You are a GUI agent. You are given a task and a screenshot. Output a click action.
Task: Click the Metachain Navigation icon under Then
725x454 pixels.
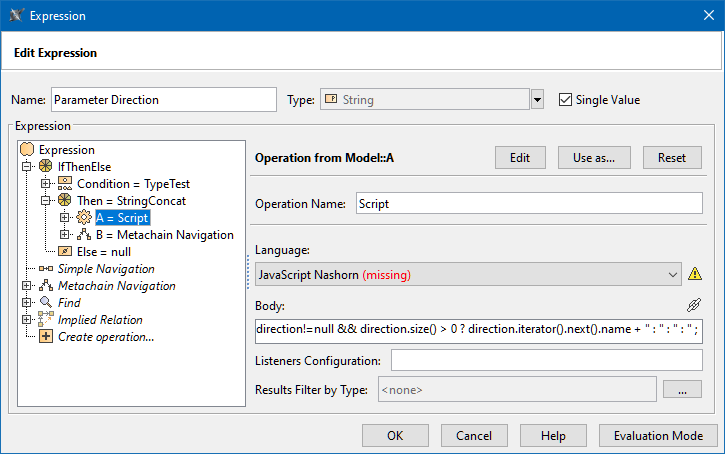84,235
